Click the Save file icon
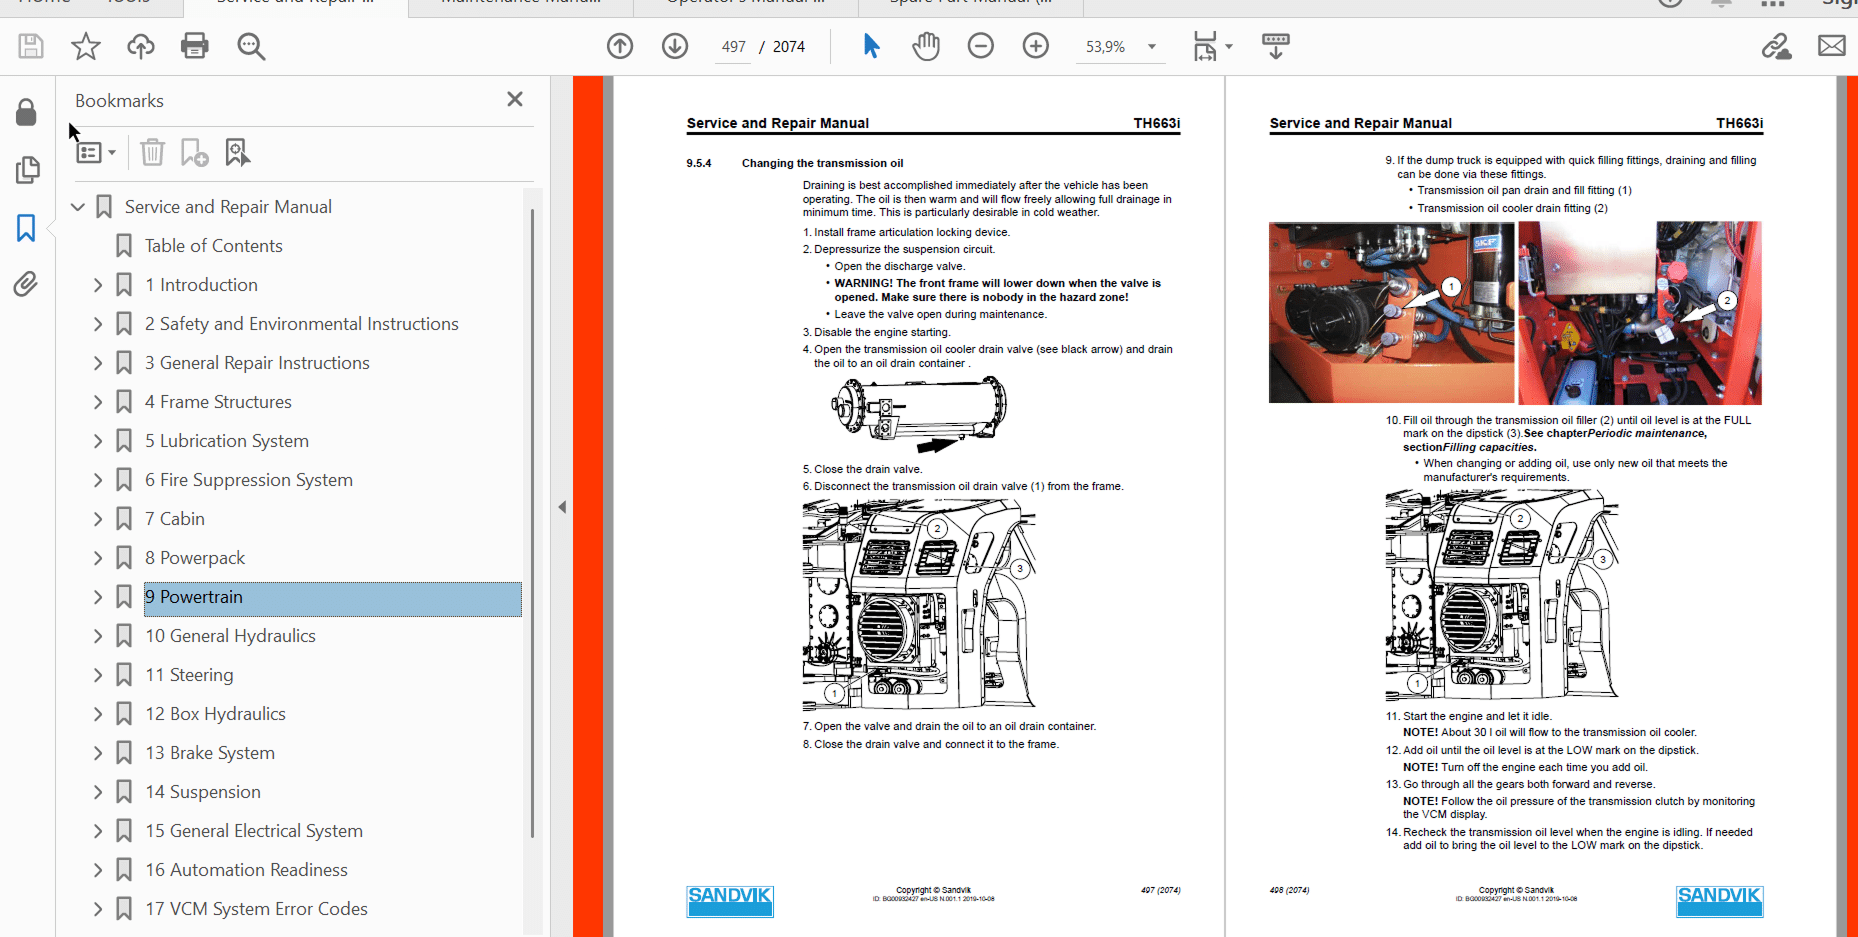Viewport: 1858px width, 937px height. 31,46
